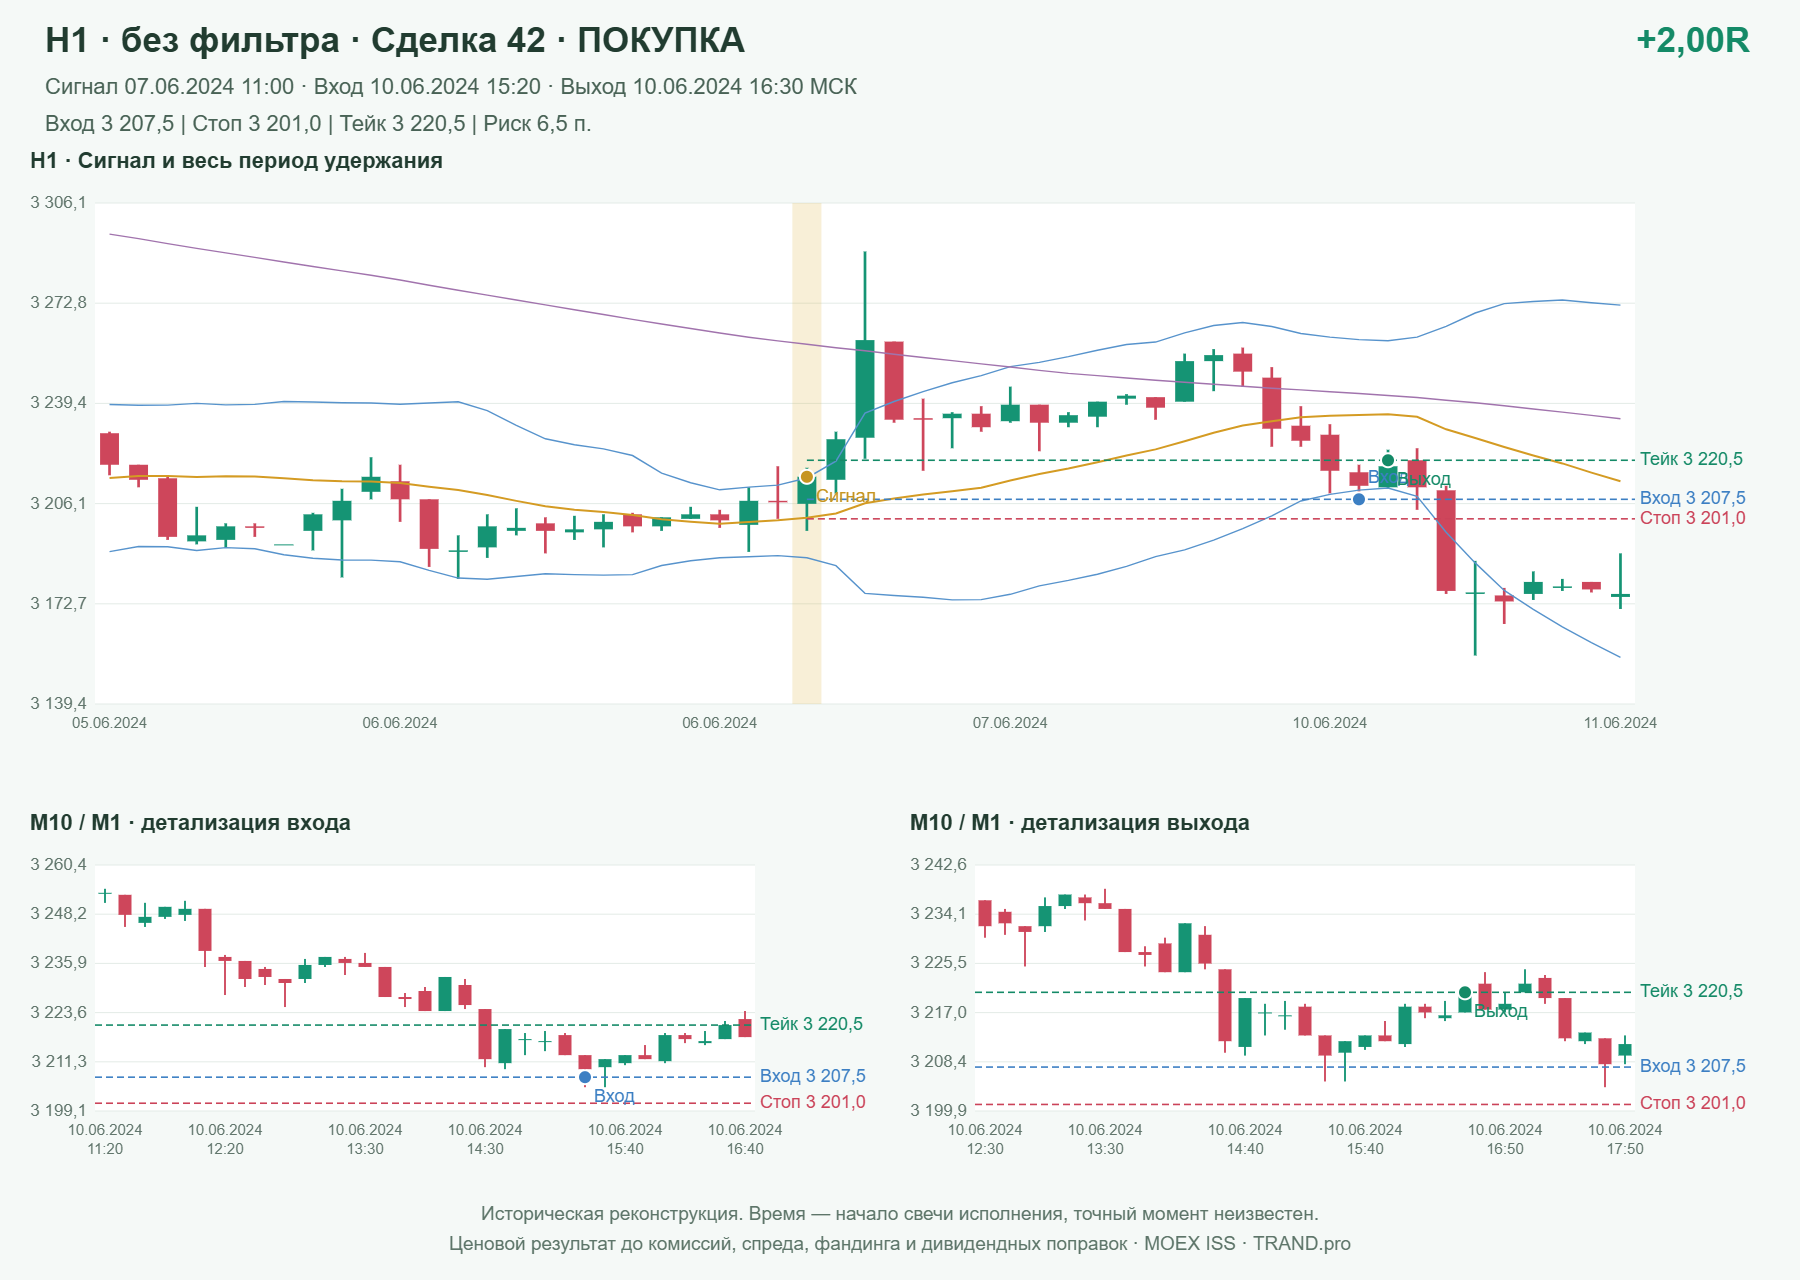Click 'Тейк 3 220,5' label on H1 chart
1800x1280 pixels.
(1691, 459)
